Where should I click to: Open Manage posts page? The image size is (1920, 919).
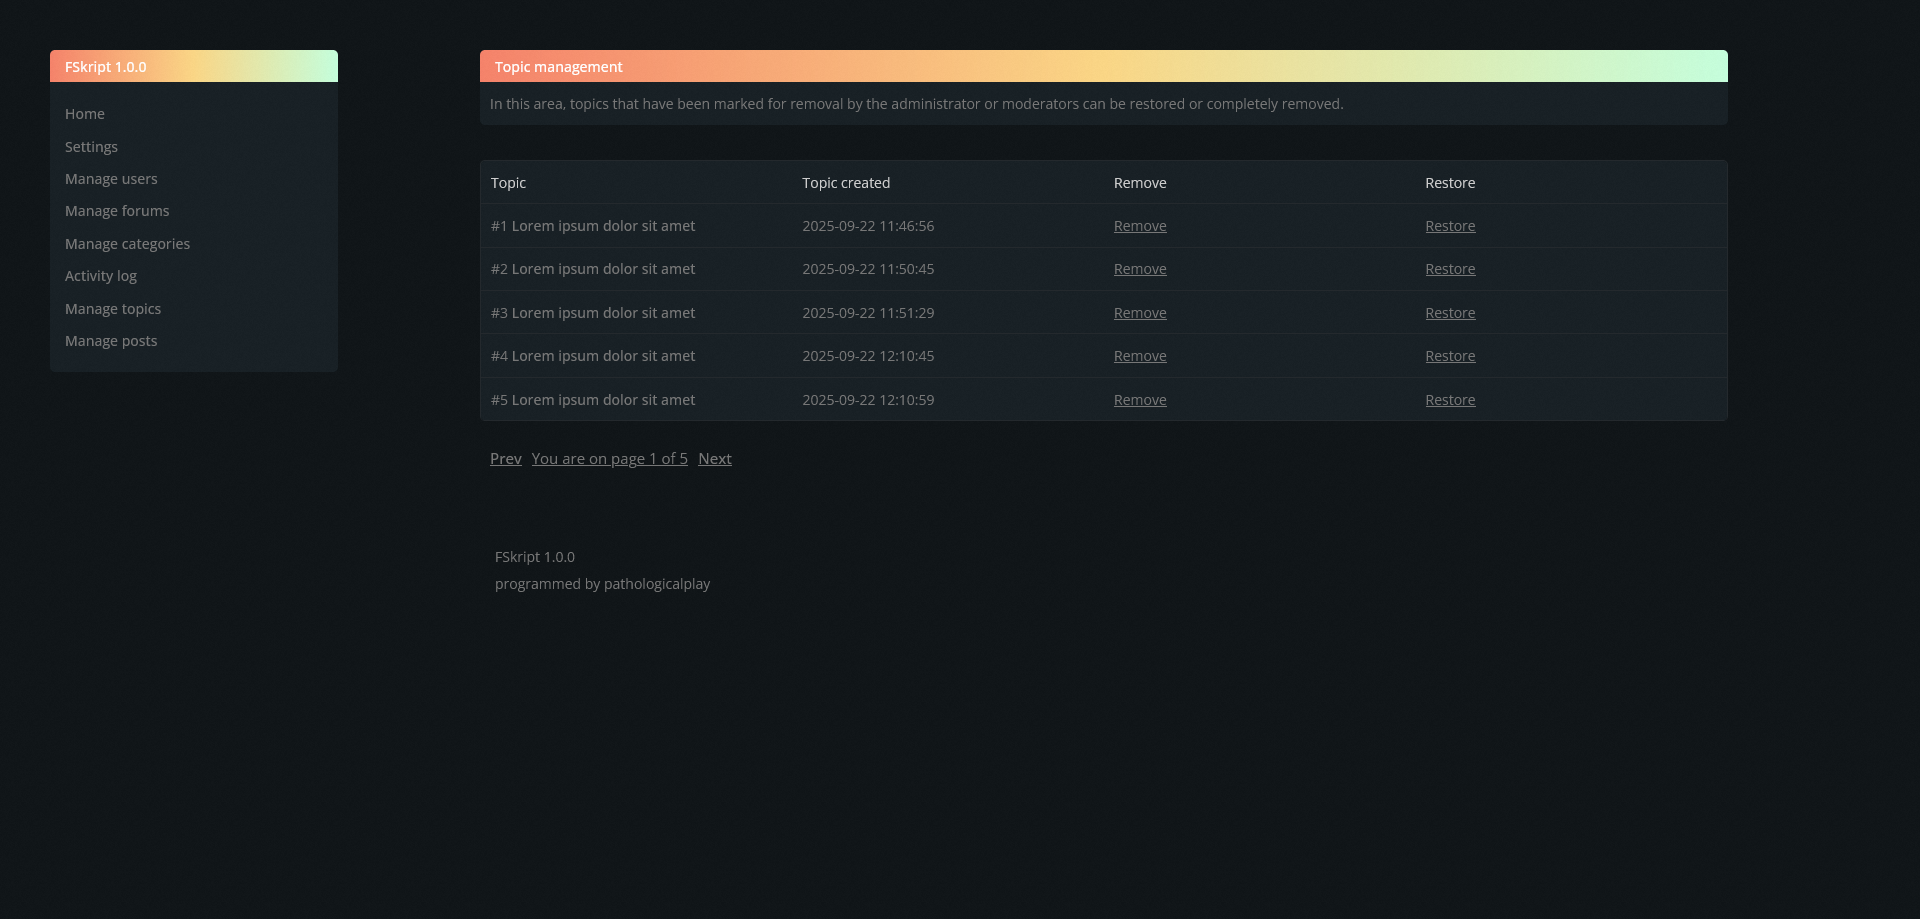(111, 341)
